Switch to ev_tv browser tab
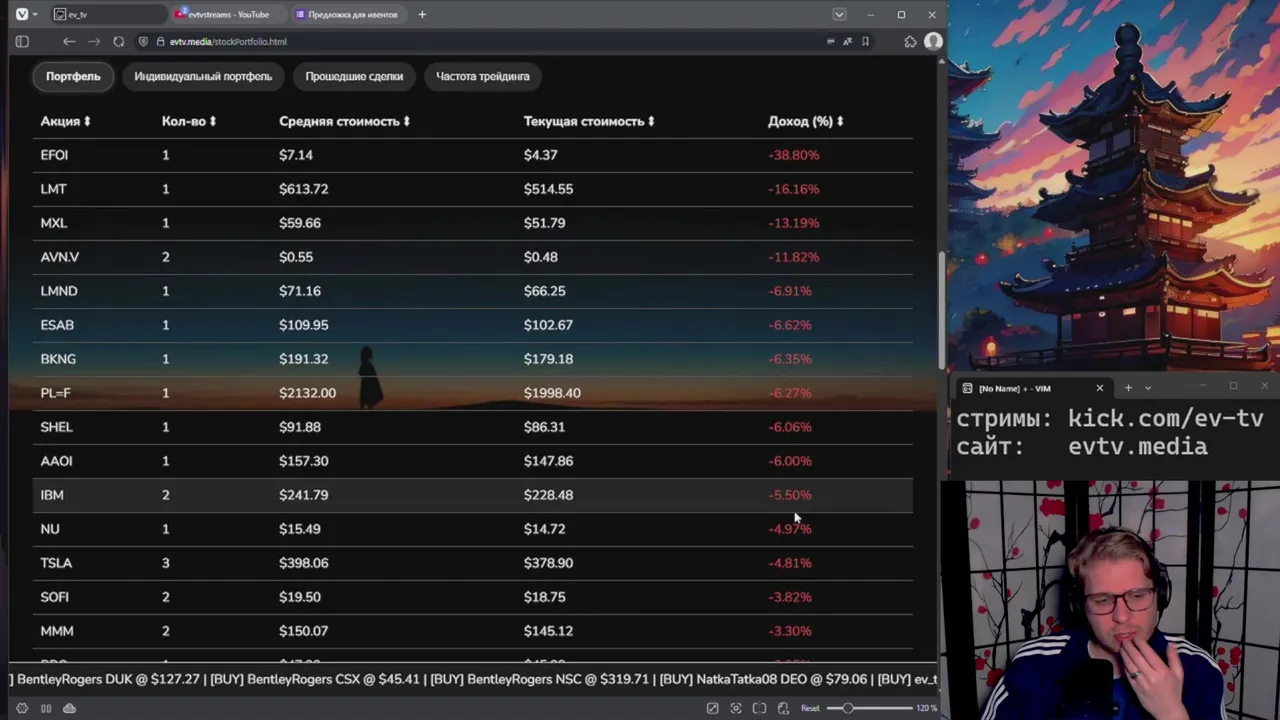Image resolution: width=1280 pixels, height=720 pixels. (x=108, y=14)
